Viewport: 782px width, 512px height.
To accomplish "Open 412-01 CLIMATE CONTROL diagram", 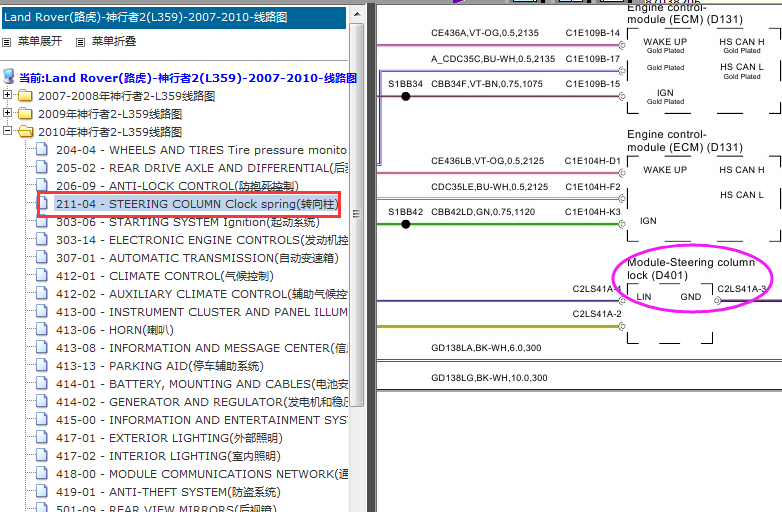I will [x=165, y=276].
